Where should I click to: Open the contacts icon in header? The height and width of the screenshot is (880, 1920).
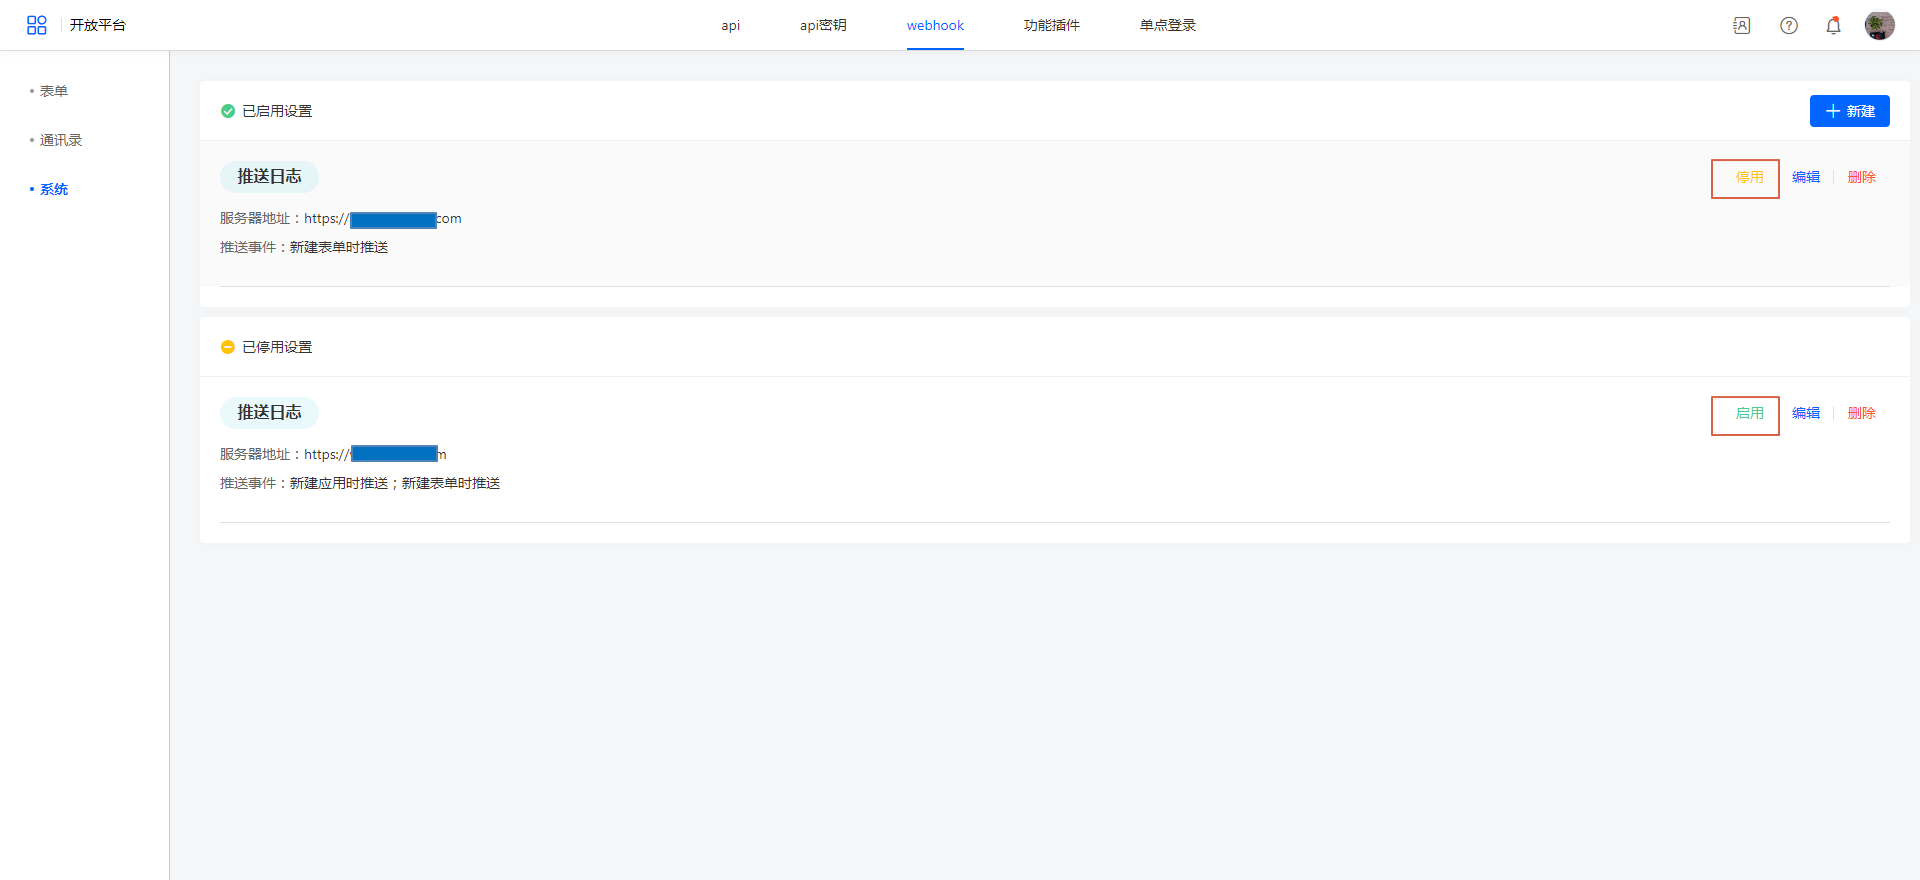pyautogui.click(x=1741, y=26)
